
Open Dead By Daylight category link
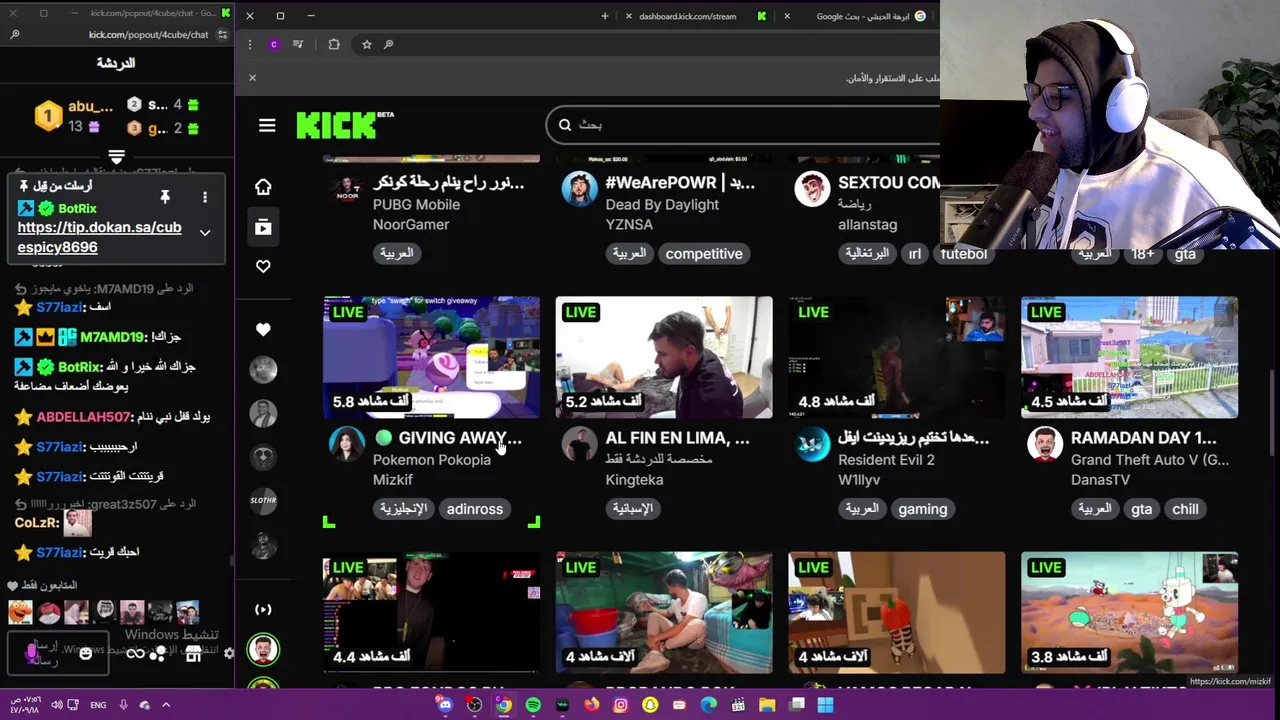click(662, 205)
